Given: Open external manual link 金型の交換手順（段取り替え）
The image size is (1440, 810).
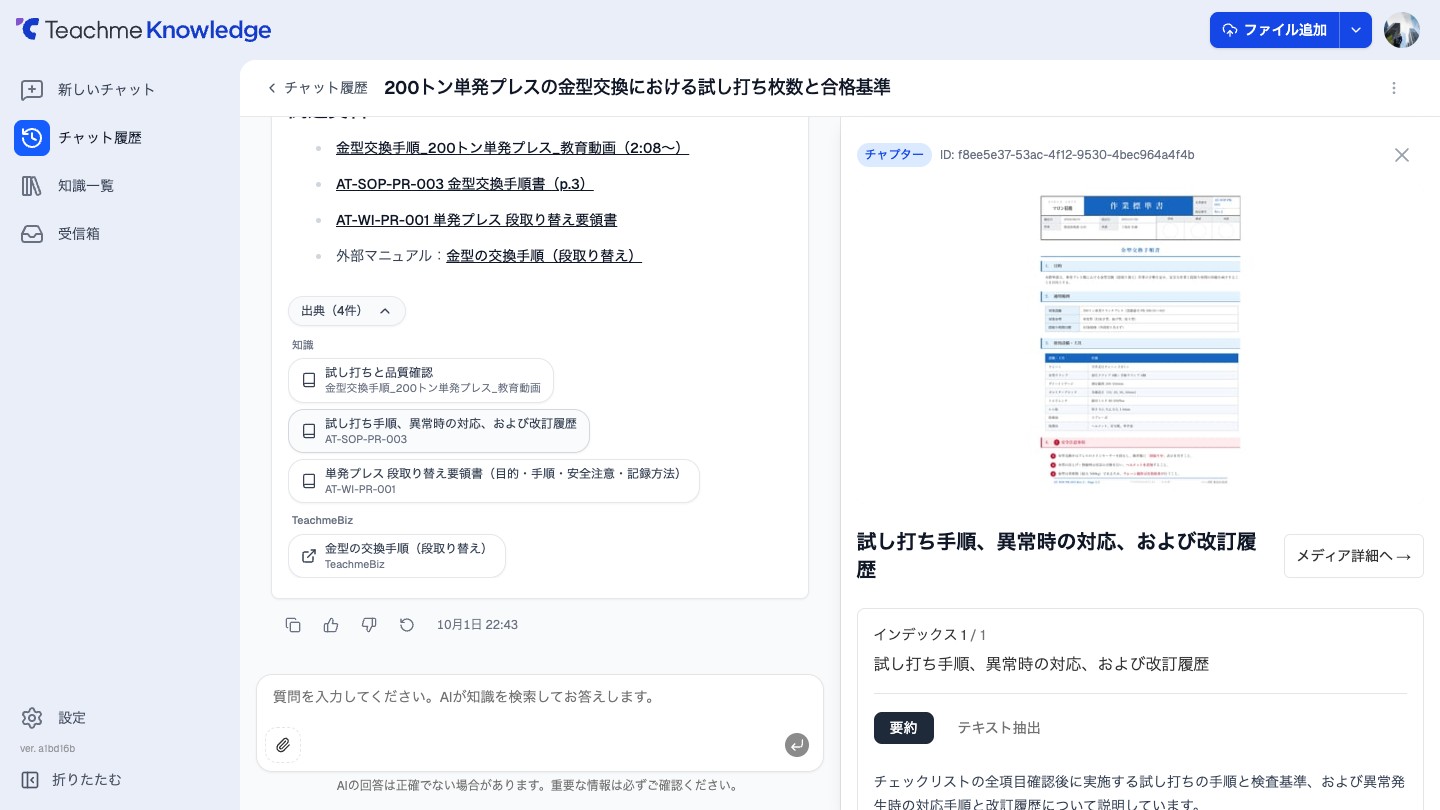Looking at the screenshot, I should pyautogui.click(x=544, y=256).
